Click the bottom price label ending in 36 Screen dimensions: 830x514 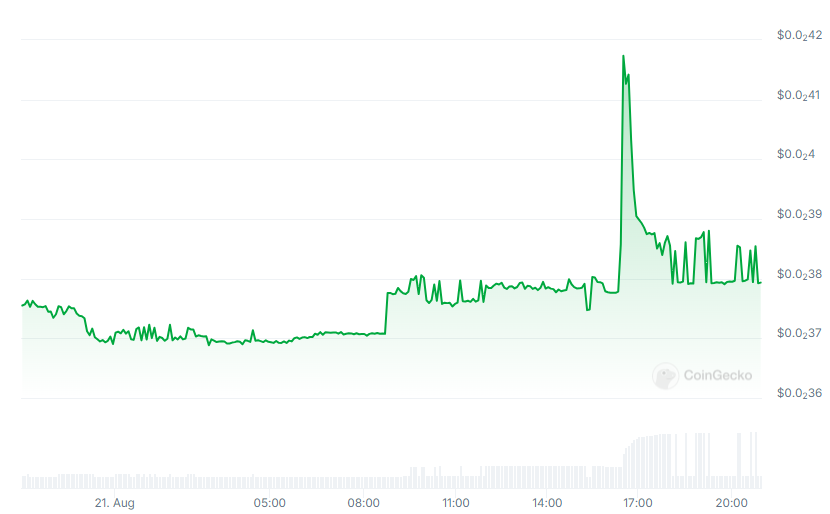pyautogui.click(x=799, y=393)
